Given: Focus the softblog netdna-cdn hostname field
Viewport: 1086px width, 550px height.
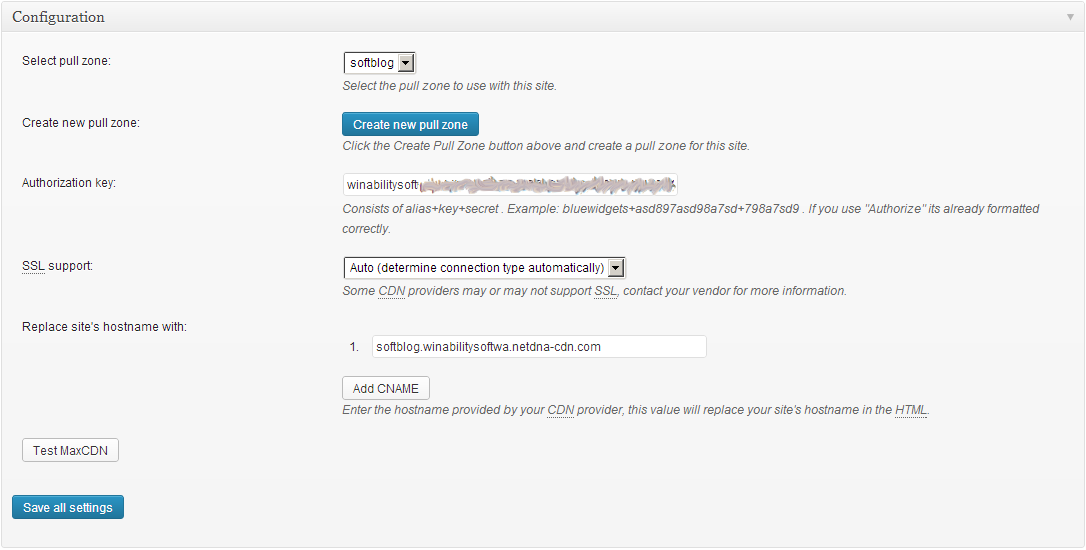Looking at the screenshot, I should click(x=540, y=346).
